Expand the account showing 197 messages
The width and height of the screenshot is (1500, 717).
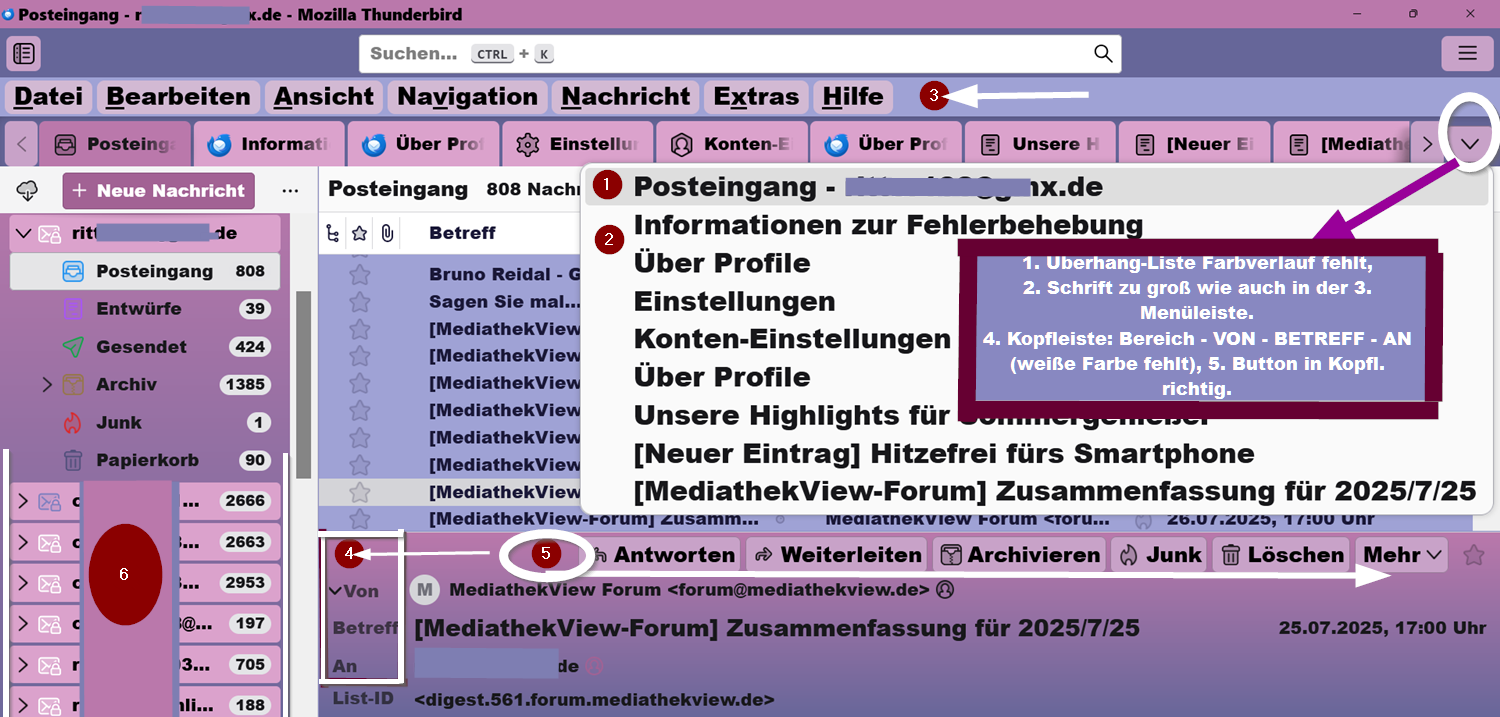24,625
